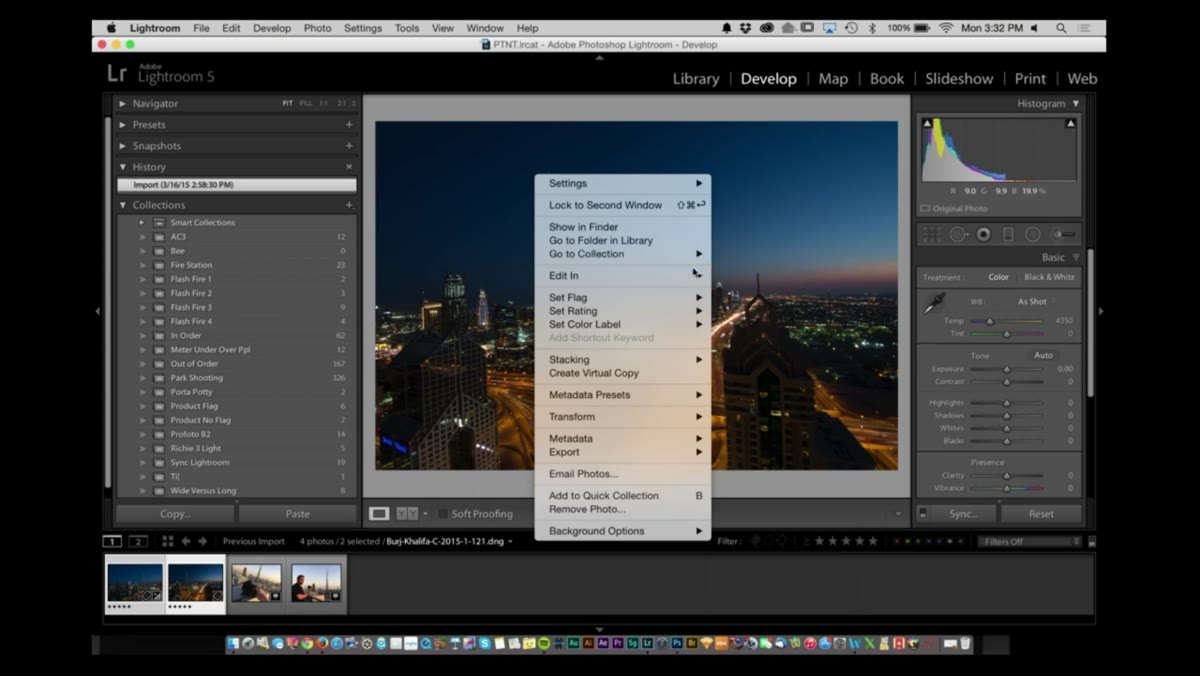Click the Auto tone button

coord(1043,355)
